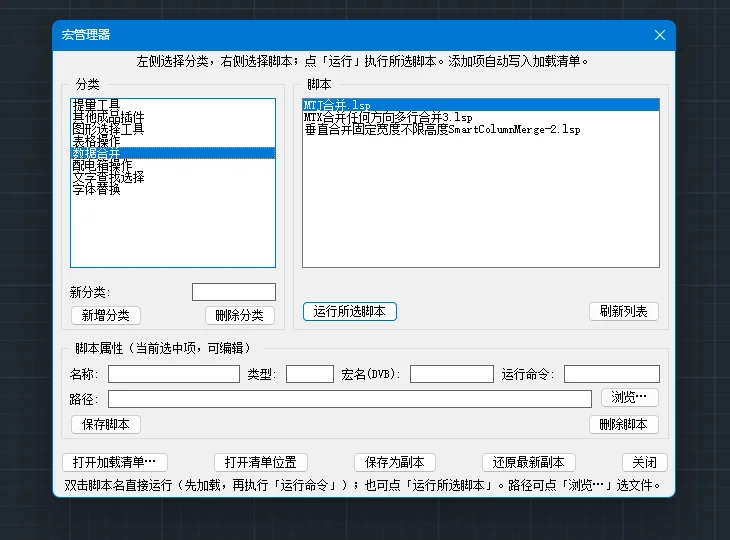Click the 新增分类 button
Screen dimensions: 730x540
[x=106, y=316]
